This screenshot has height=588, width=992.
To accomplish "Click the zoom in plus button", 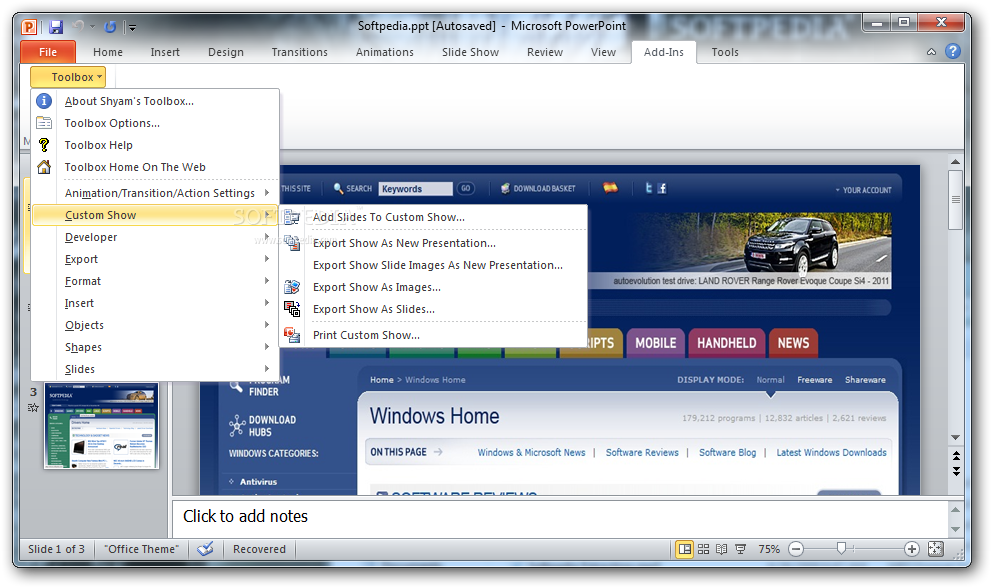I will pos(912,549).
